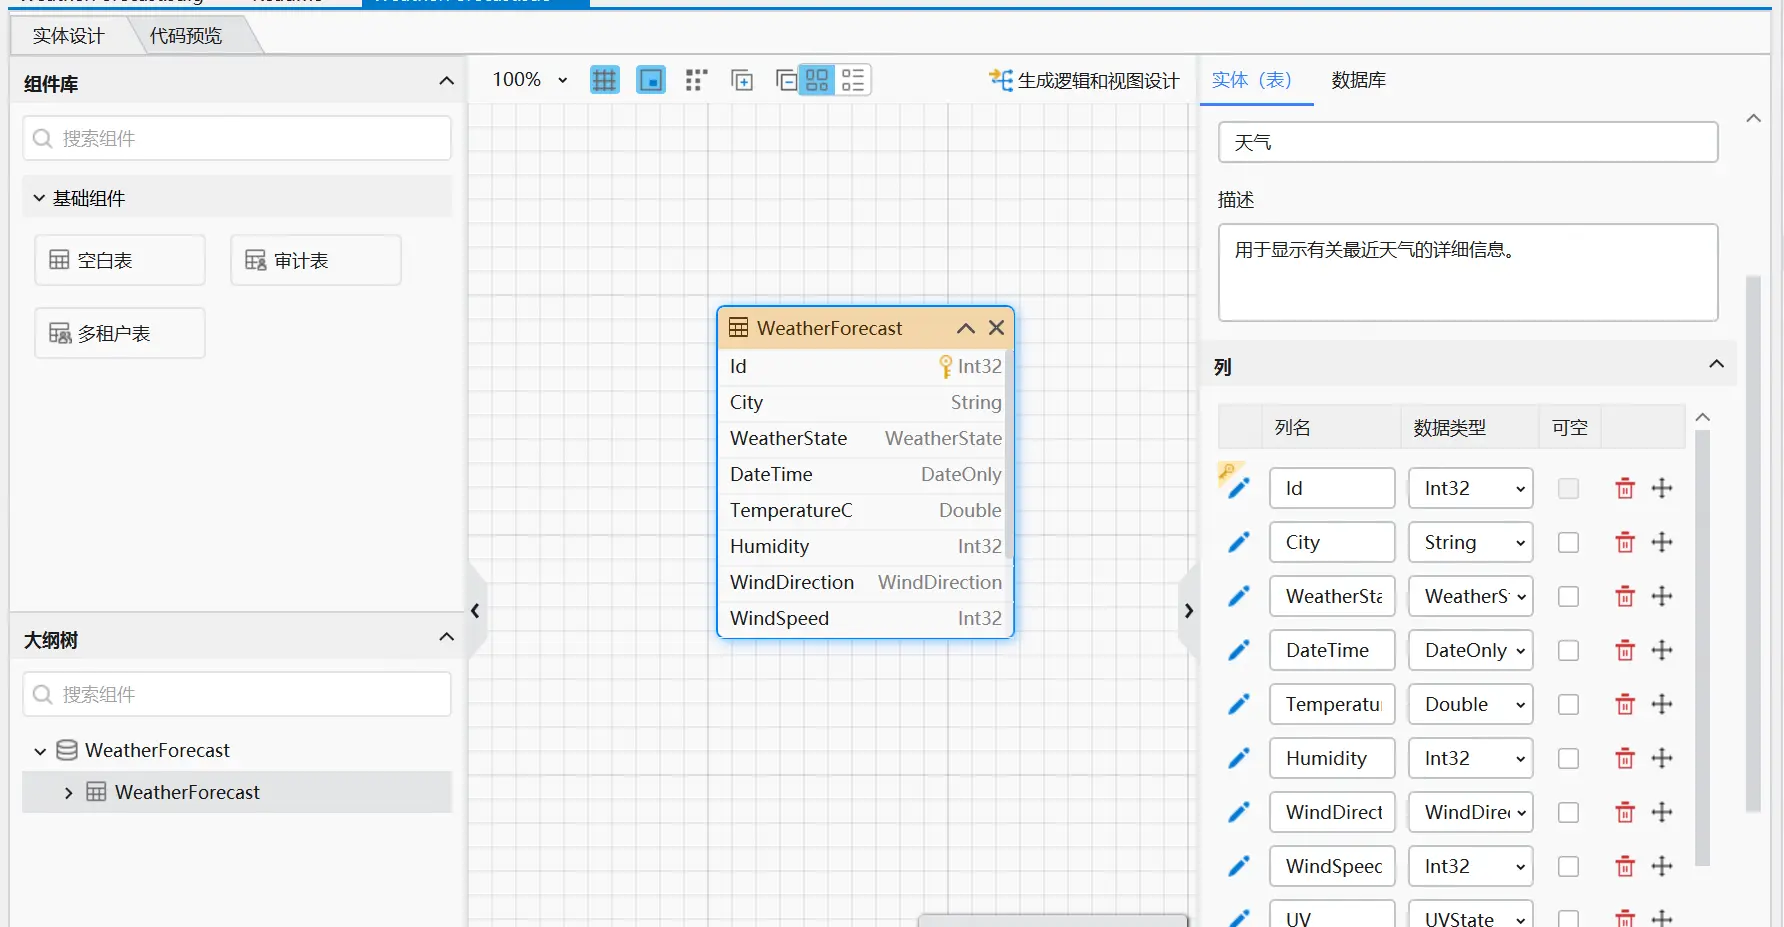Switch to the list view icon
This screenshot has width=1784, height=927.
(853, 80)
